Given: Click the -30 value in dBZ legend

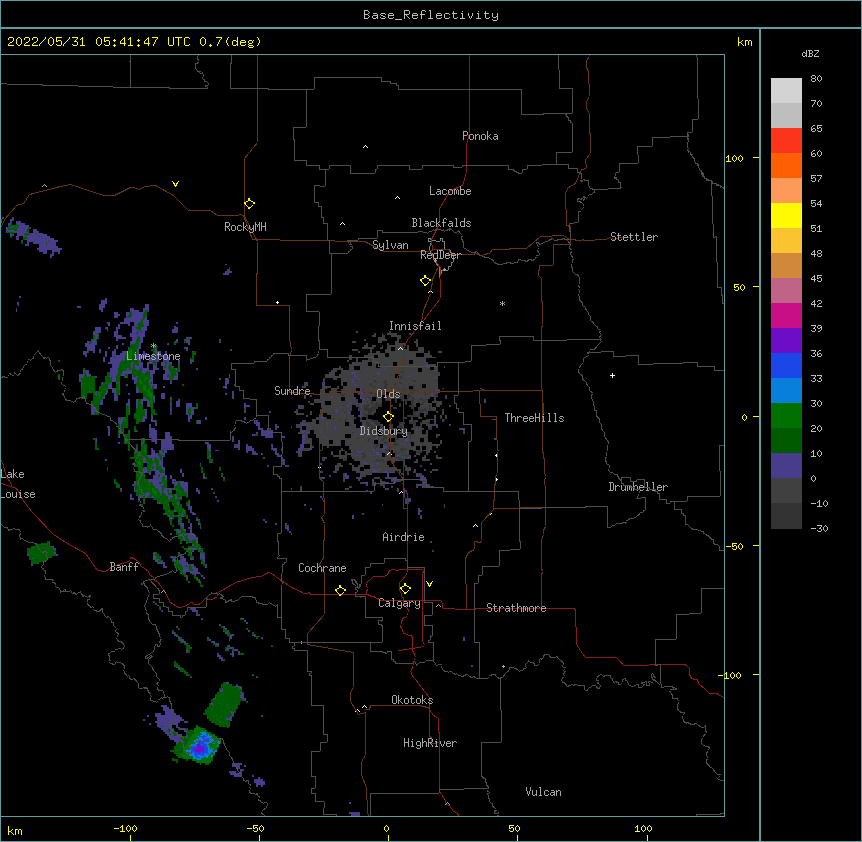Looking at the screenshot, I should pos(819,528).
